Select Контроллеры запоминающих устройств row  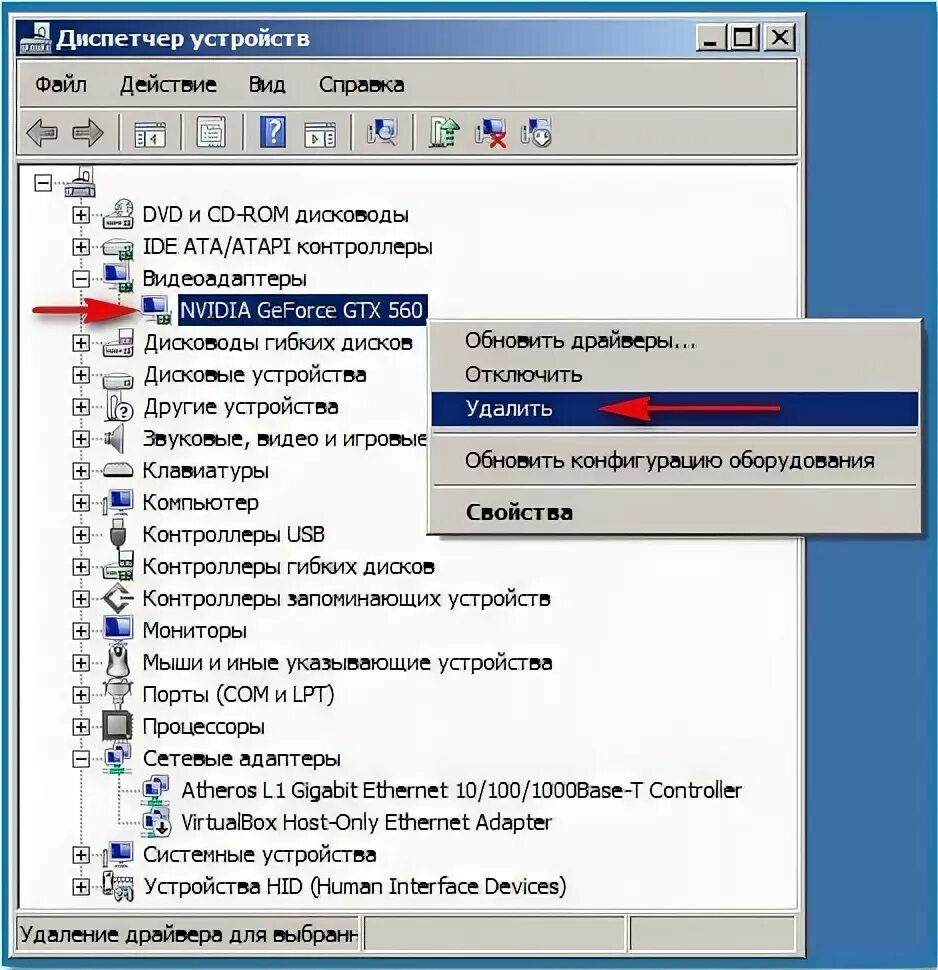pos(346,598)
